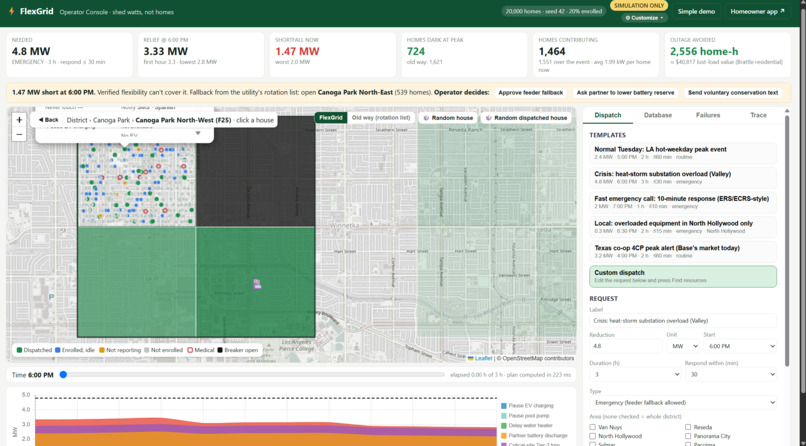Click Ask partner to lower battery reserve
The height and width of the screenshot is (446, 806).
point(625,92)
